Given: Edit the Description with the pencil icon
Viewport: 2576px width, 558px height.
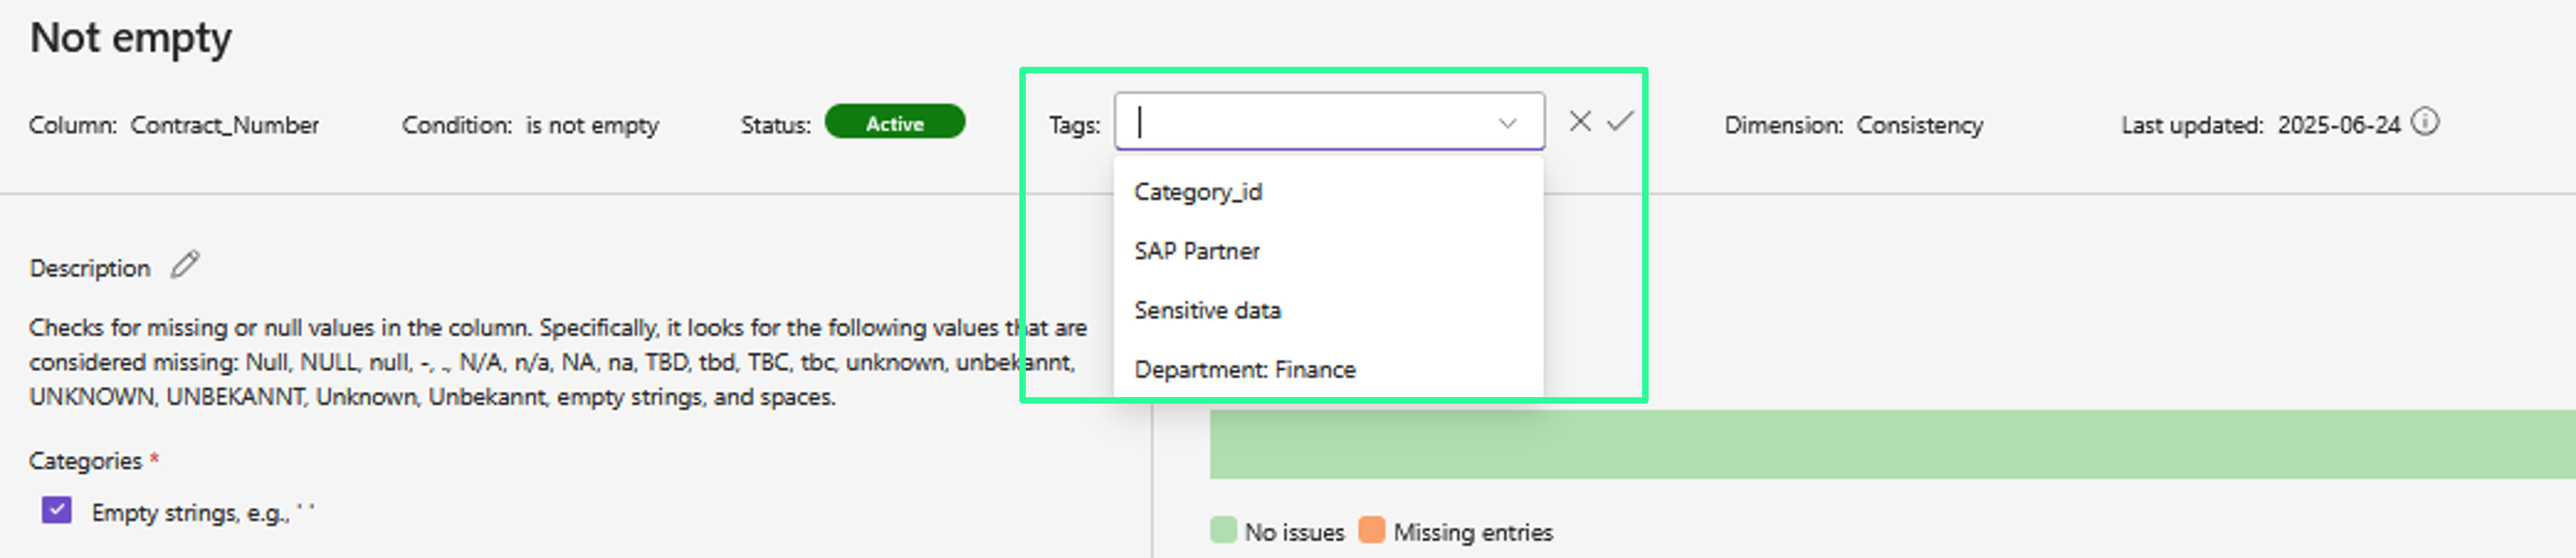Looking at the screenshot, I should [185, 265].
